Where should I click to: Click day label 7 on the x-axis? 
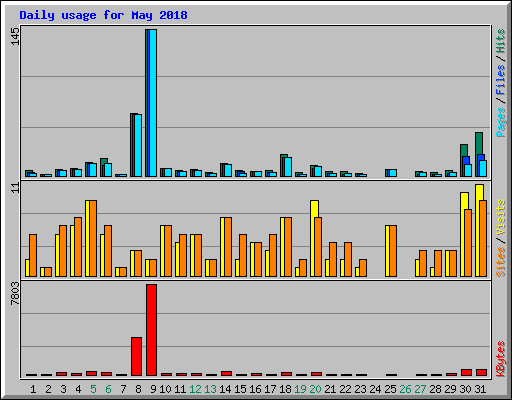pos(123,389)
